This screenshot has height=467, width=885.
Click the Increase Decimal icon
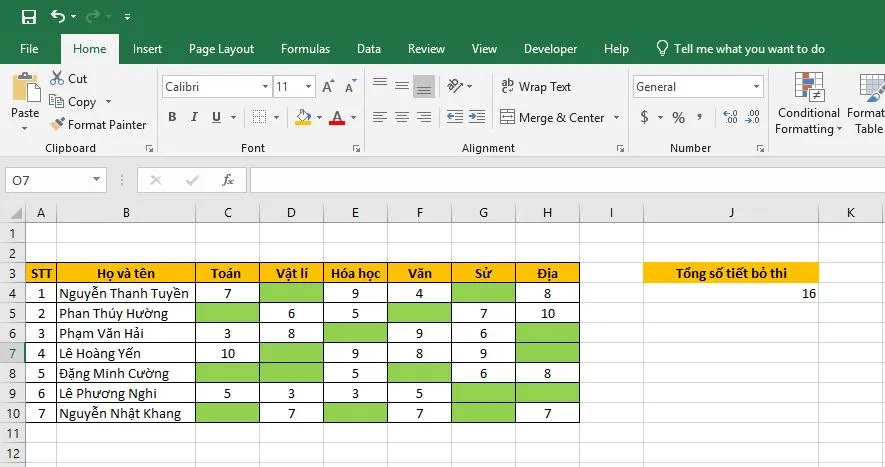click(730, 117)
